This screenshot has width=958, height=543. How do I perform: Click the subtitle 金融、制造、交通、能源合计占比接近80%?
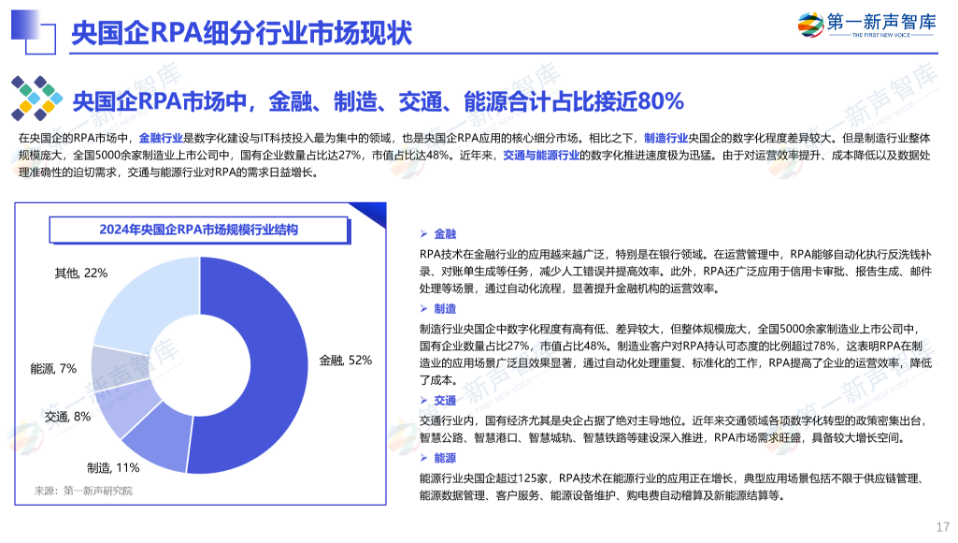476,101
